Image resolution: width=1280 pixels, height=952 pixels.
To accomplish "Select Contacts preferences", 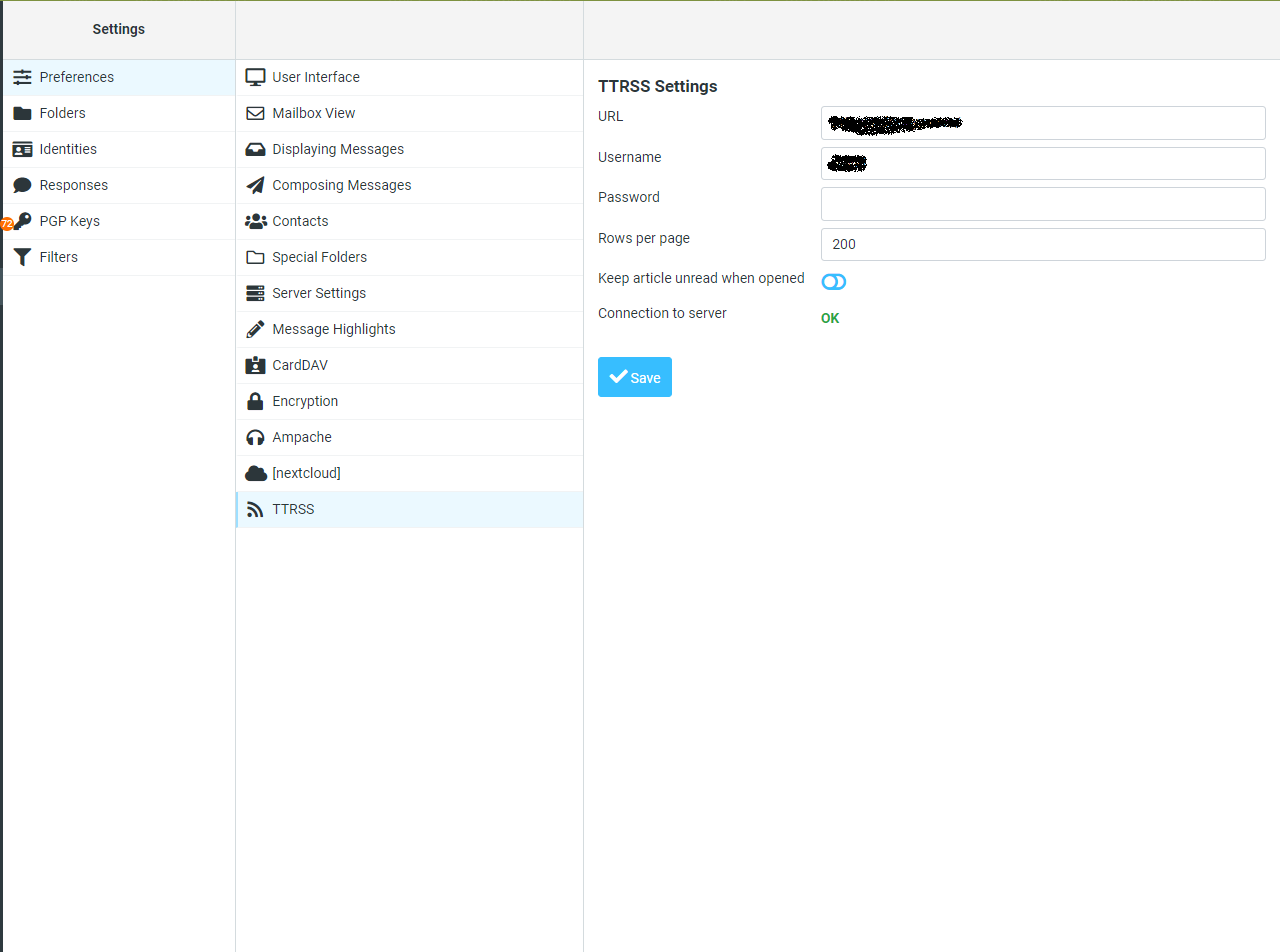I will (x=409, y=221).
